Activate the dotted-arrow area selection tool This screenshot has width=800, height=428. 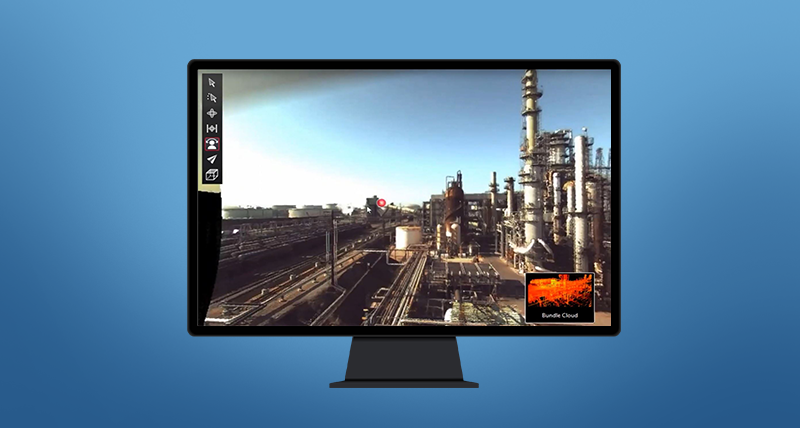[211, 98]
